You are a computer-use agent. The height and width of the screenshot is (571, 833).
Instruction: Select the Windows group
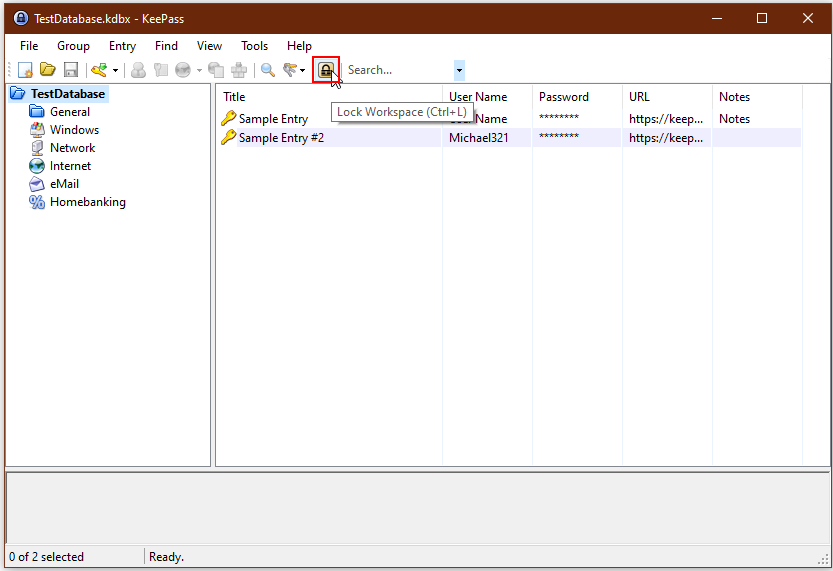click(x=74, y=130)
